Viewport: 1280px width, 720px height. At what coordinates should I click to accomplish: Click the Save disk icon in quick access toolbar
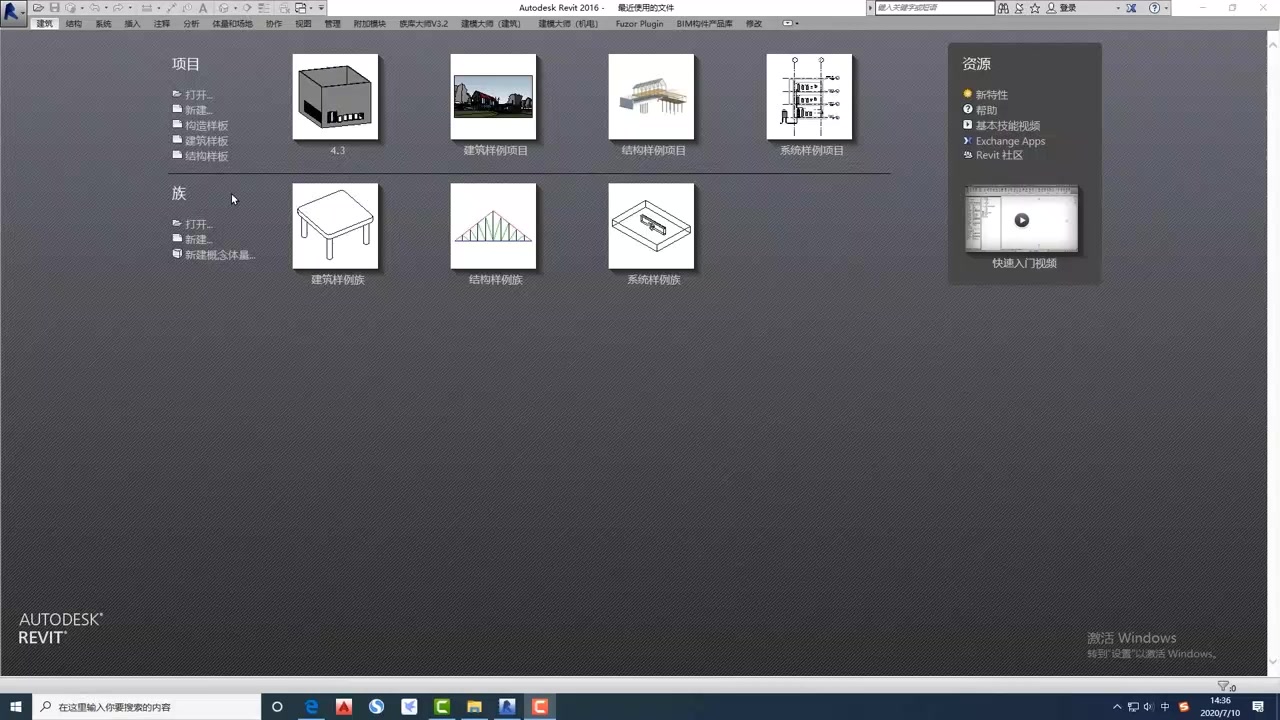coord(54,8)
